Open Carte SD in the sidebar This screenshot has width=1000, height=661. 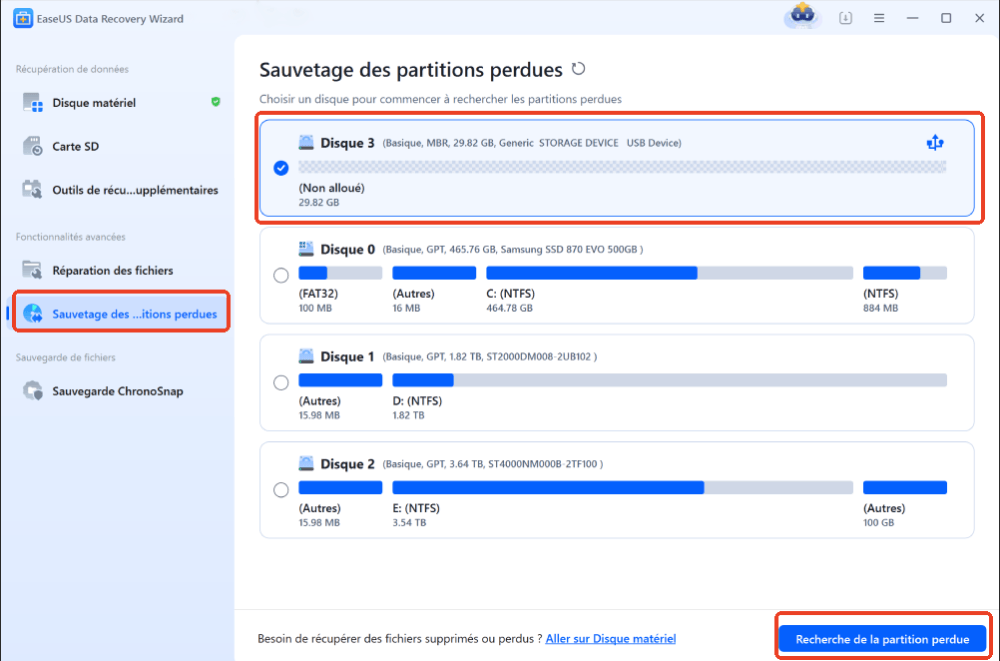point(121,146)
